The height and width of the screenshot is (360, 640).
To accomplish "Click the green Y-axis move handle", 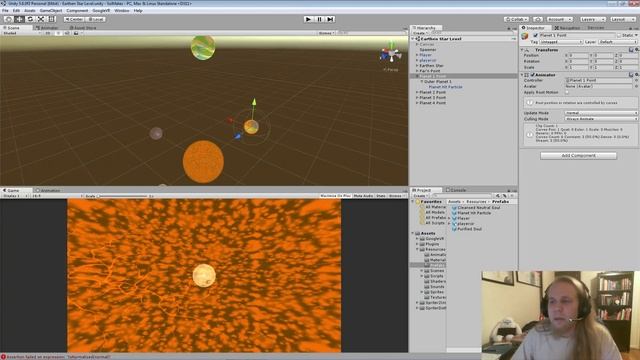I will pos(253,102).
